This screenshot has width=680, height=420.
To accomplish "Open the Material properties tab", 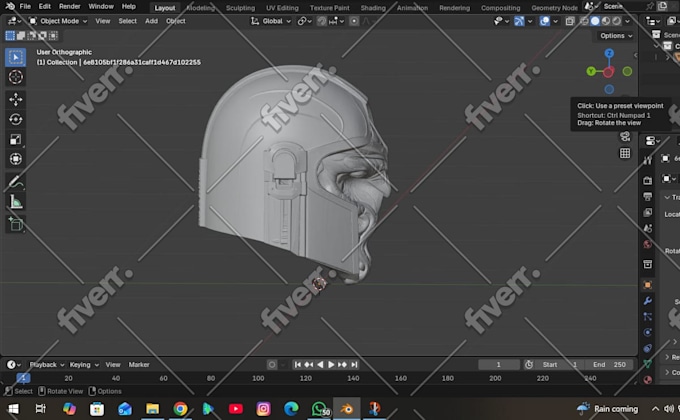I will 647,380.
